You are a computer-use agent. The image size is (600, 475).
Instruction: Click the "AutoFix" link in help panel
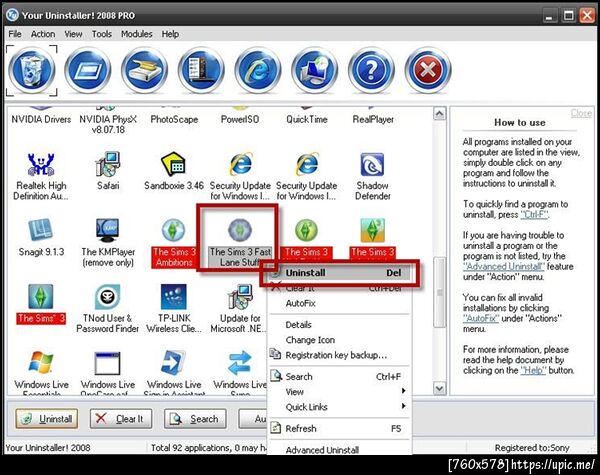(x=481, y=318)
